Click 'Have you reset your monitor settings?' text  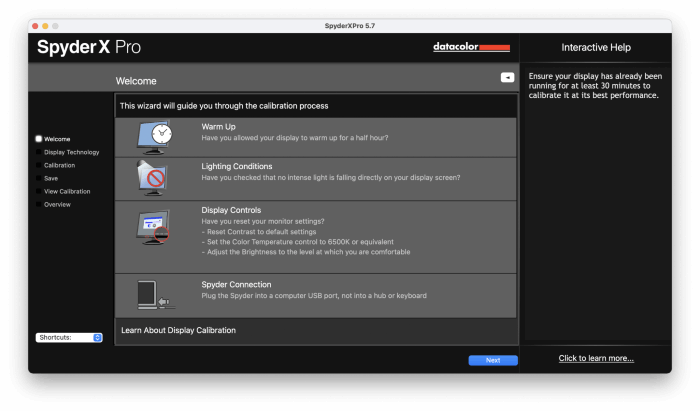coord(263,221)
